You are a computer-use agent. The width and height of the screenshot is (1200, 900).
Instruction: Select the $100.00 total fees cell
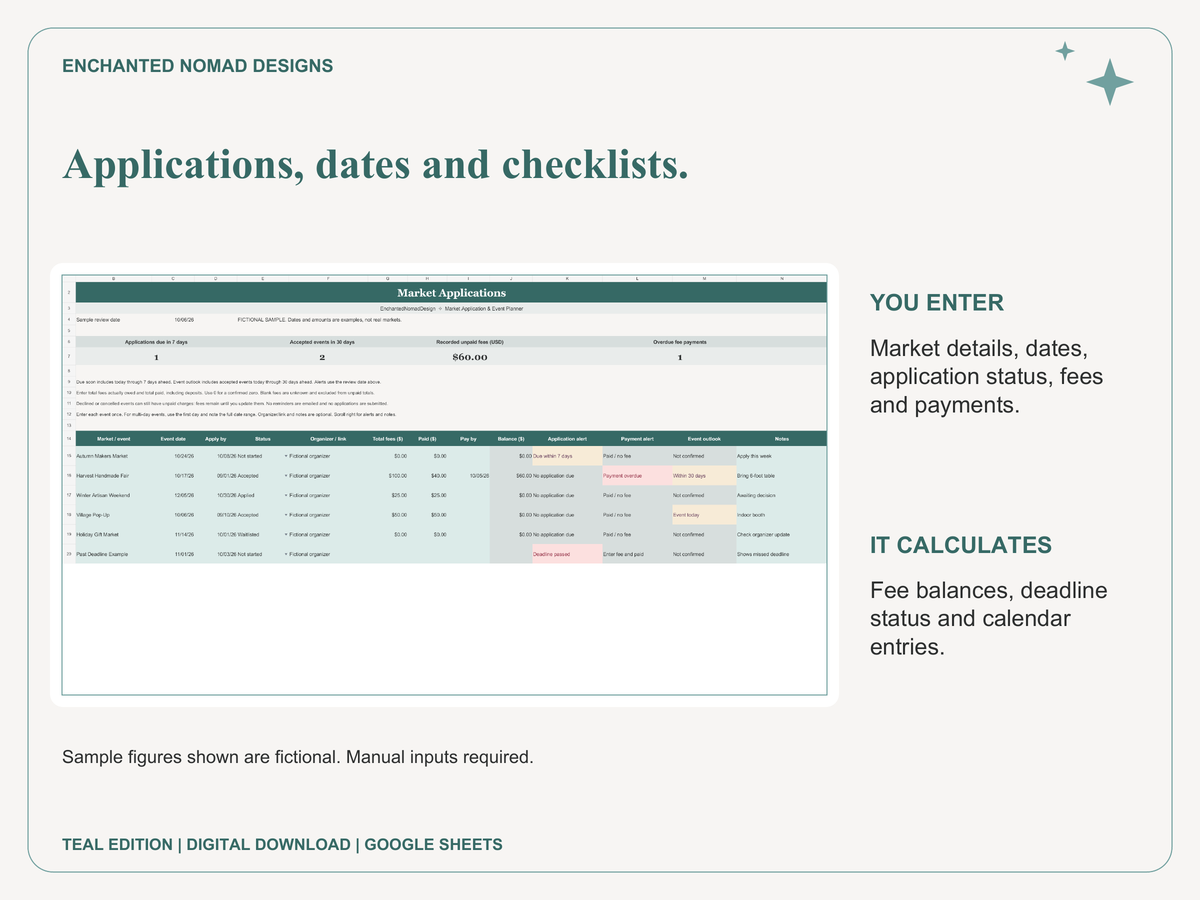[x=388, y=476]
